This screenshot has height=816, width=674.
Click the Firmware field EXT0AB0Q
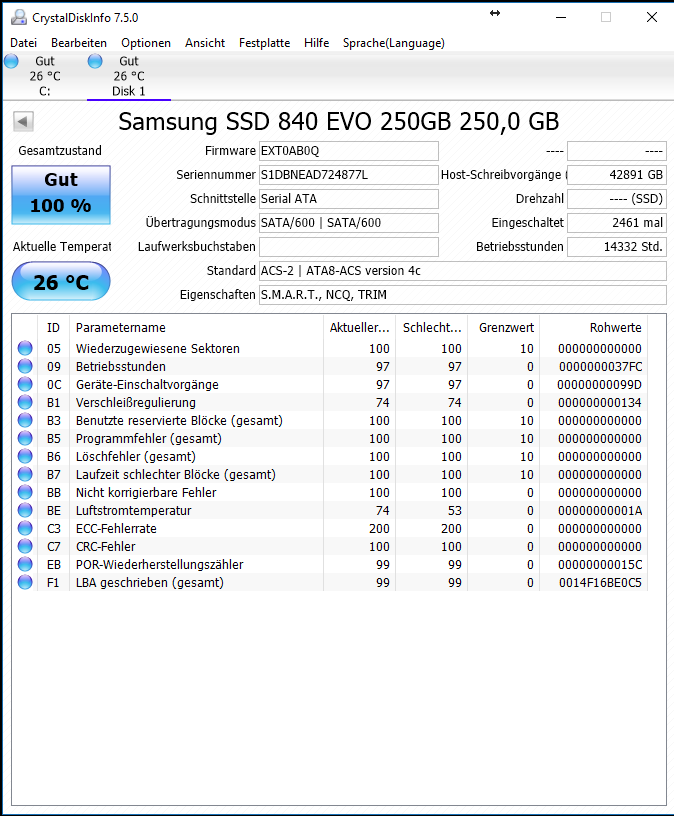pos(349,151)
